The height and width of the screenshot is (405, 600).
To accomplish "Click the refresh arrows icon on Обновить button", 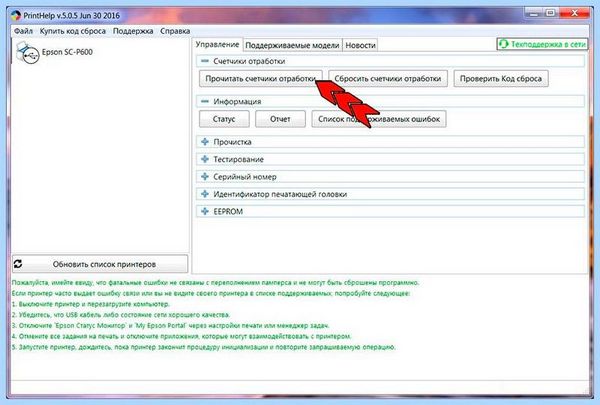I will coord(18,264).
